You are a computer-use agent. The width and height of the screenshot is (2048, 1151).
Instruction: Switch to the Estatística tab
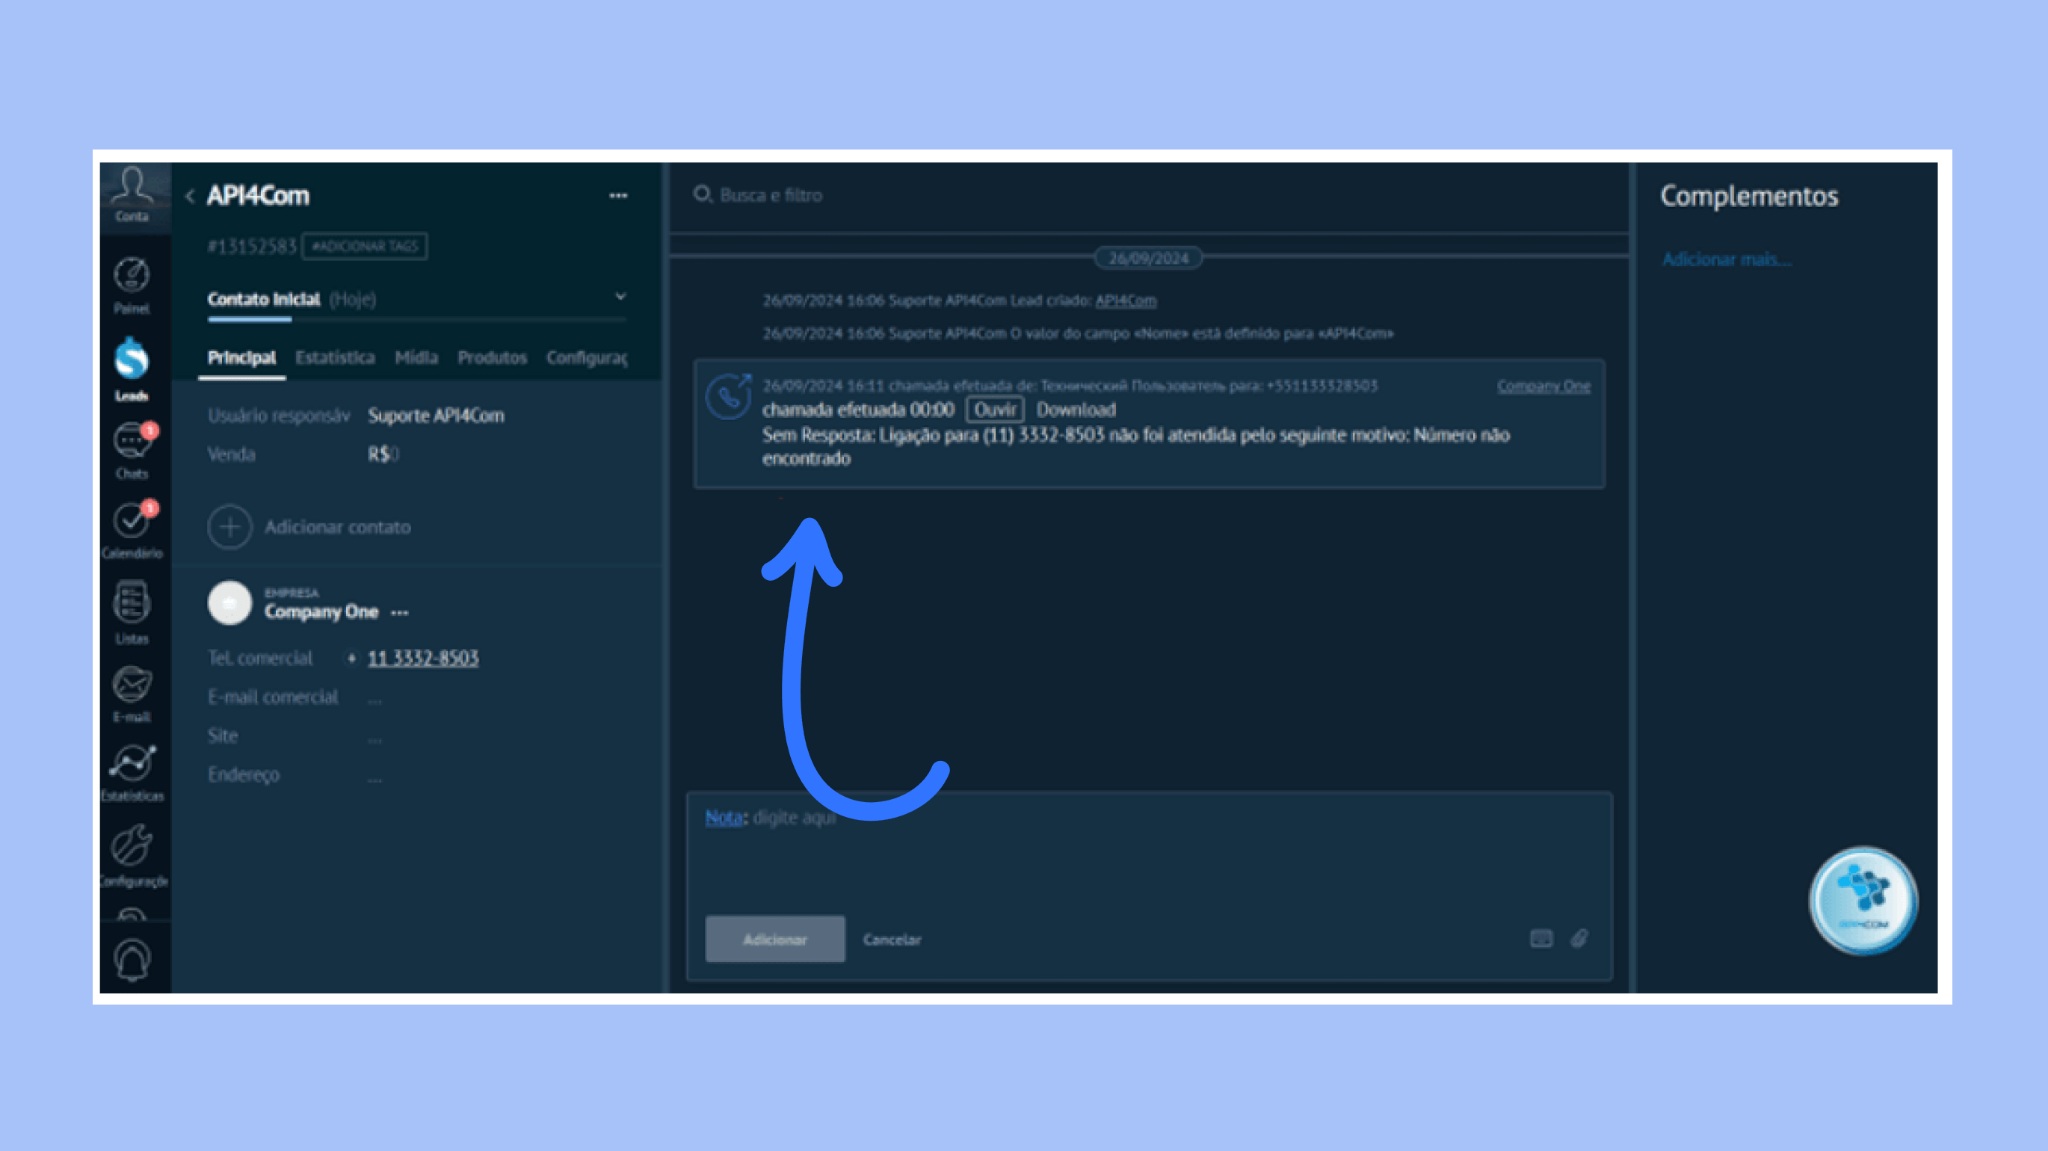click(x=335, y=358)
